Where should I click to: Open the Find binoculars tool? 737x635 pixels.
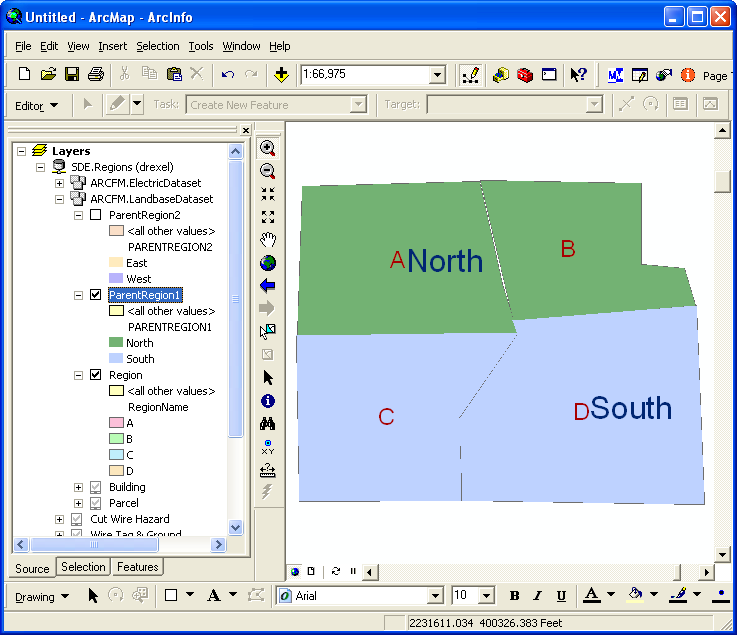pyautogui.click(x=267, y=424)
